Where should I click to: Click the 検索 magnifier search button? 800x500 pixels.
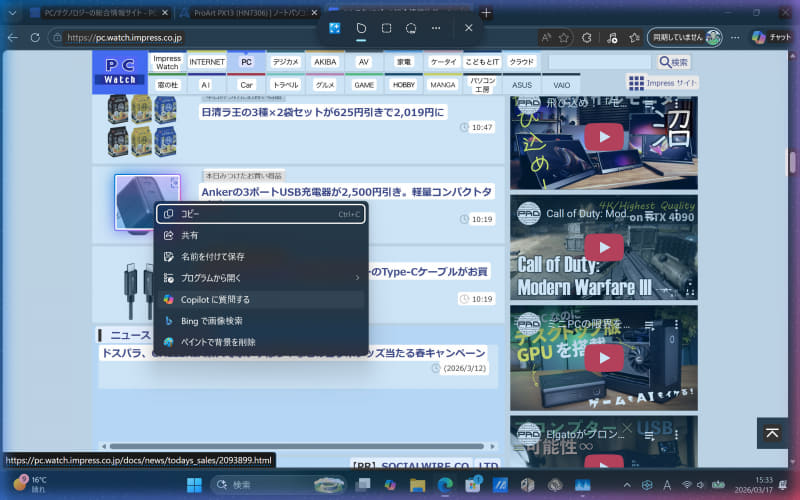point(673,62)
